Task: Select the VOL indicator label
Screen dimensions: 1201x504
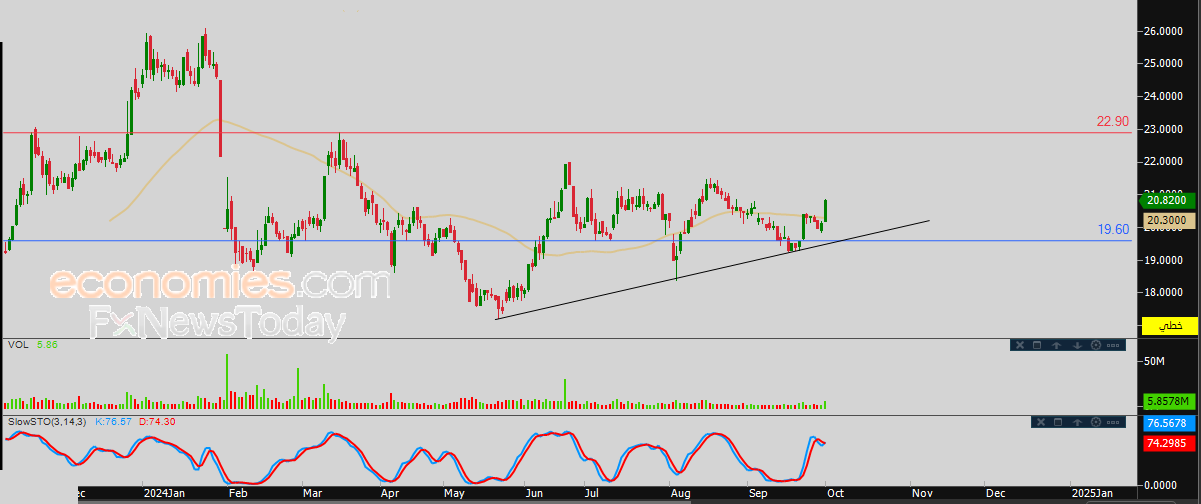Action: pyautogui.click(x=17, y=345)
